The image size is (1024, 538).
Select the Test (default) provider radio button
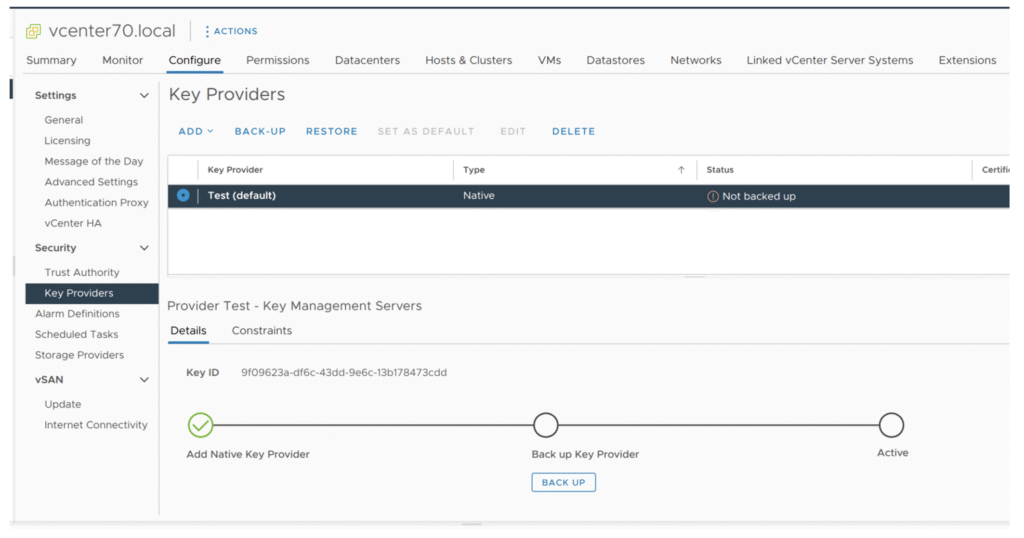183,196
